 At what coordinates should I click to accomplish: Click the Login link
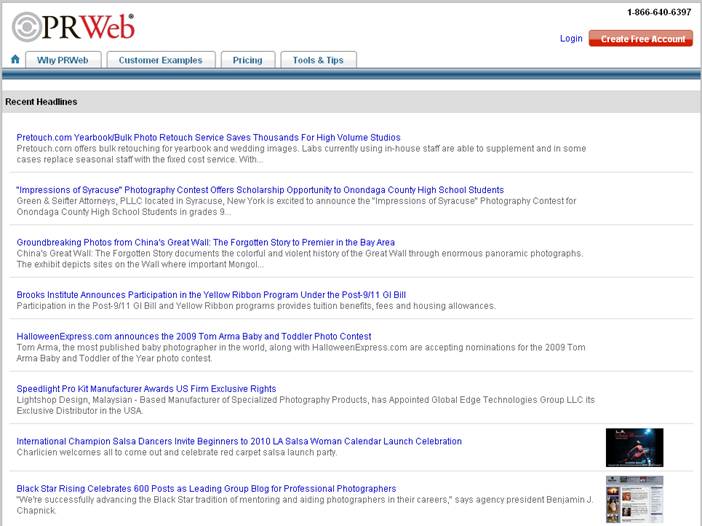pos(571,38)
